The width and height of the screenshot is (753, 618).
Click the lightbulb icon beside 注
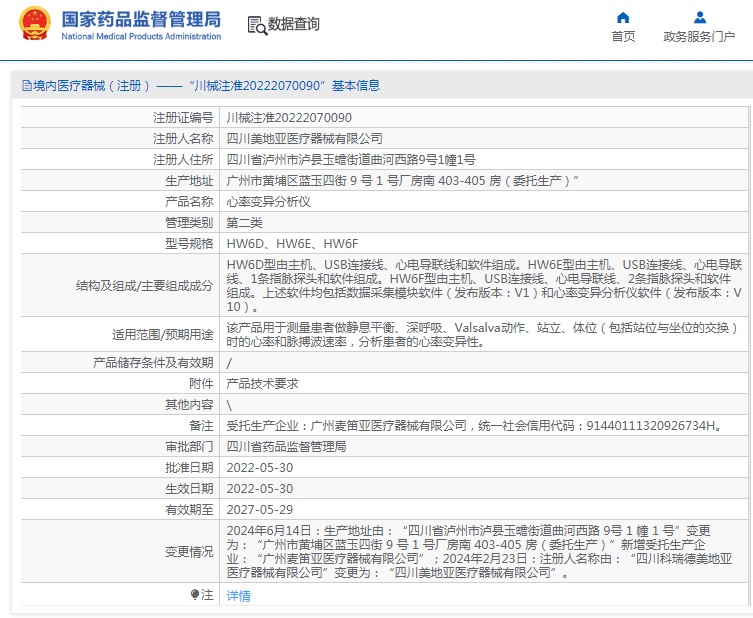pos(195,594)
